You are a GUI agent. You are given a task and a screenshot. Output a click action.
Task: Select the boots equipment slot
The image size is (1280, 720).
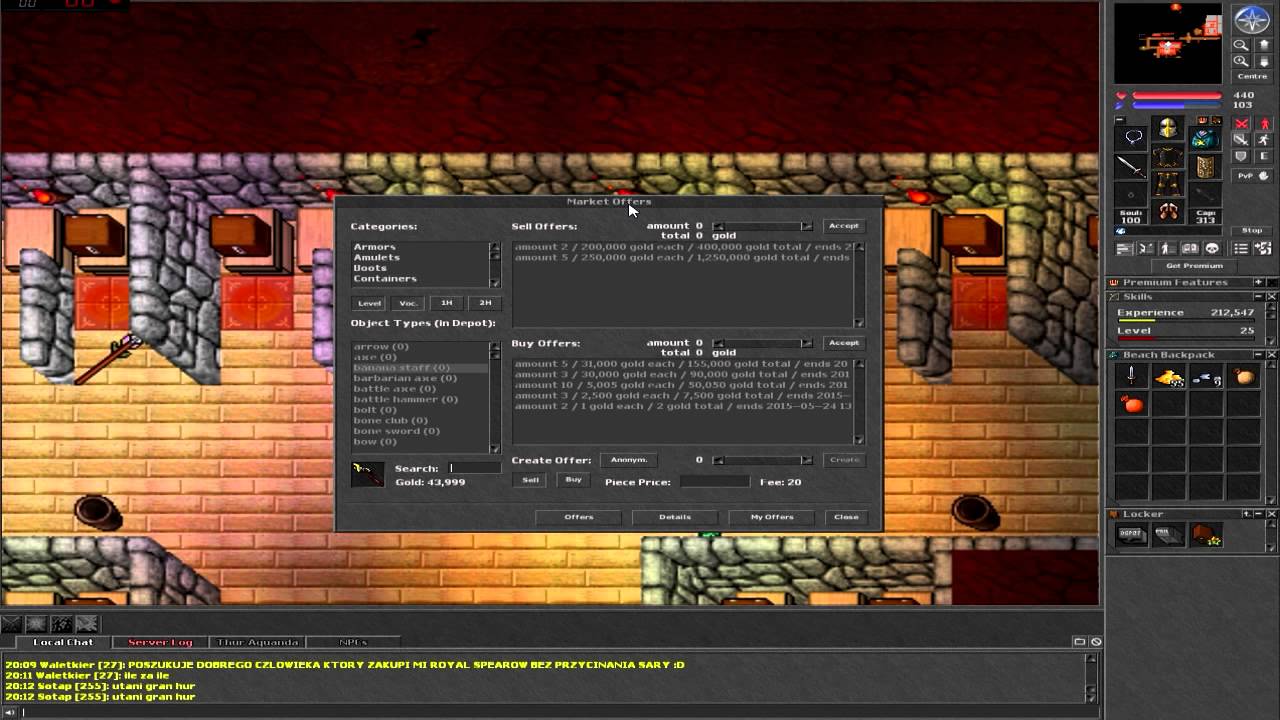coord(1168,211)
